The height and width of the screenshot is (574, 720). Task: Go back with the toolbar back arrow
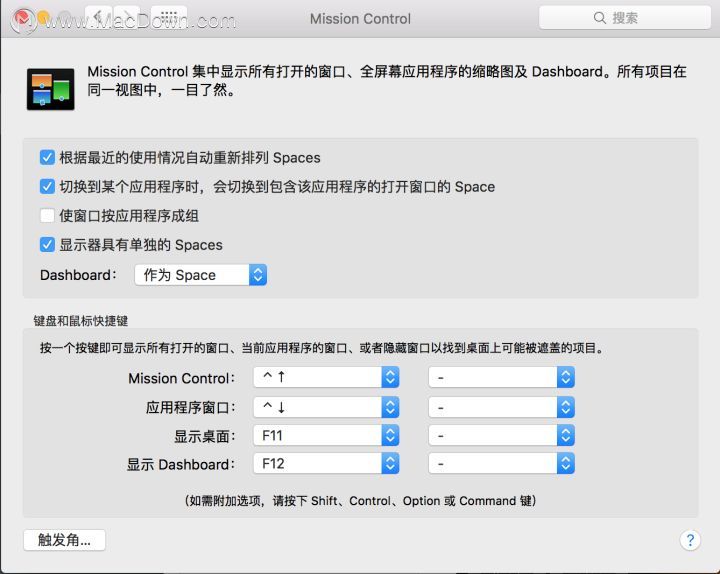click(99, 17)
